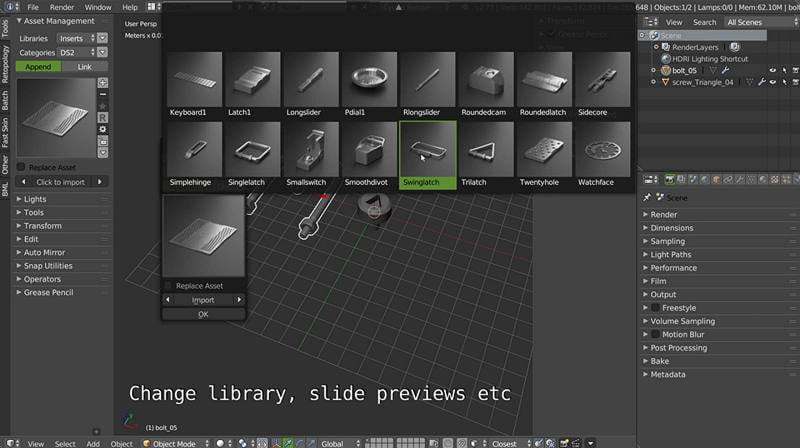Click the wrench modifier icon beside bolt_05

tap(725, 70)
